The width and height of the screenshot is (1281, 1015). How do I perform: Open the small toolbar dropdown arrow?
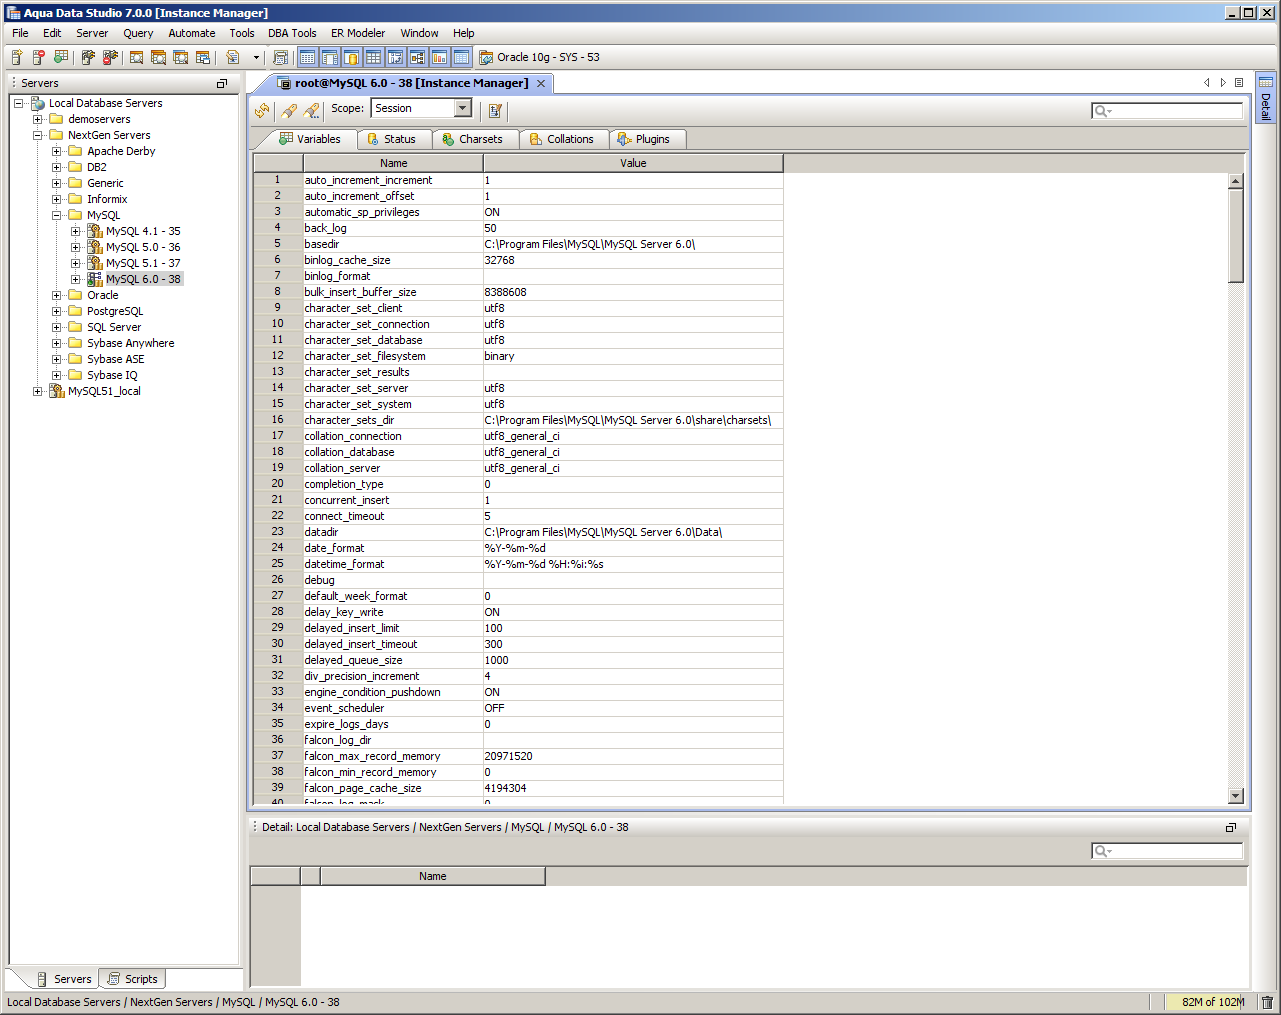pyautogui.click(x=256, y=57)
